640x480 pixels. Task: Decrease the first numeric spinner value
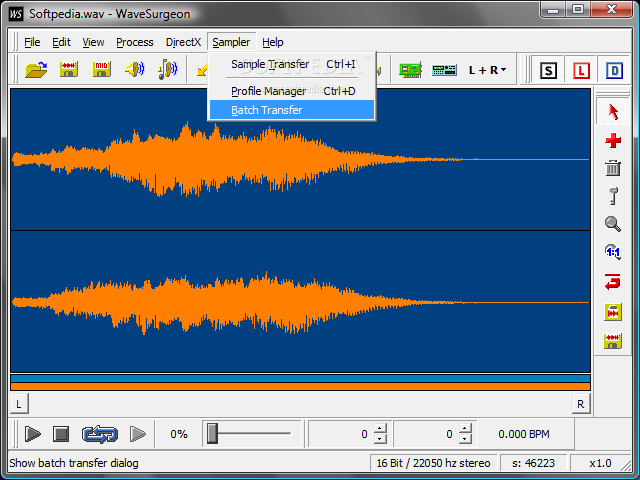pos(380,439)
